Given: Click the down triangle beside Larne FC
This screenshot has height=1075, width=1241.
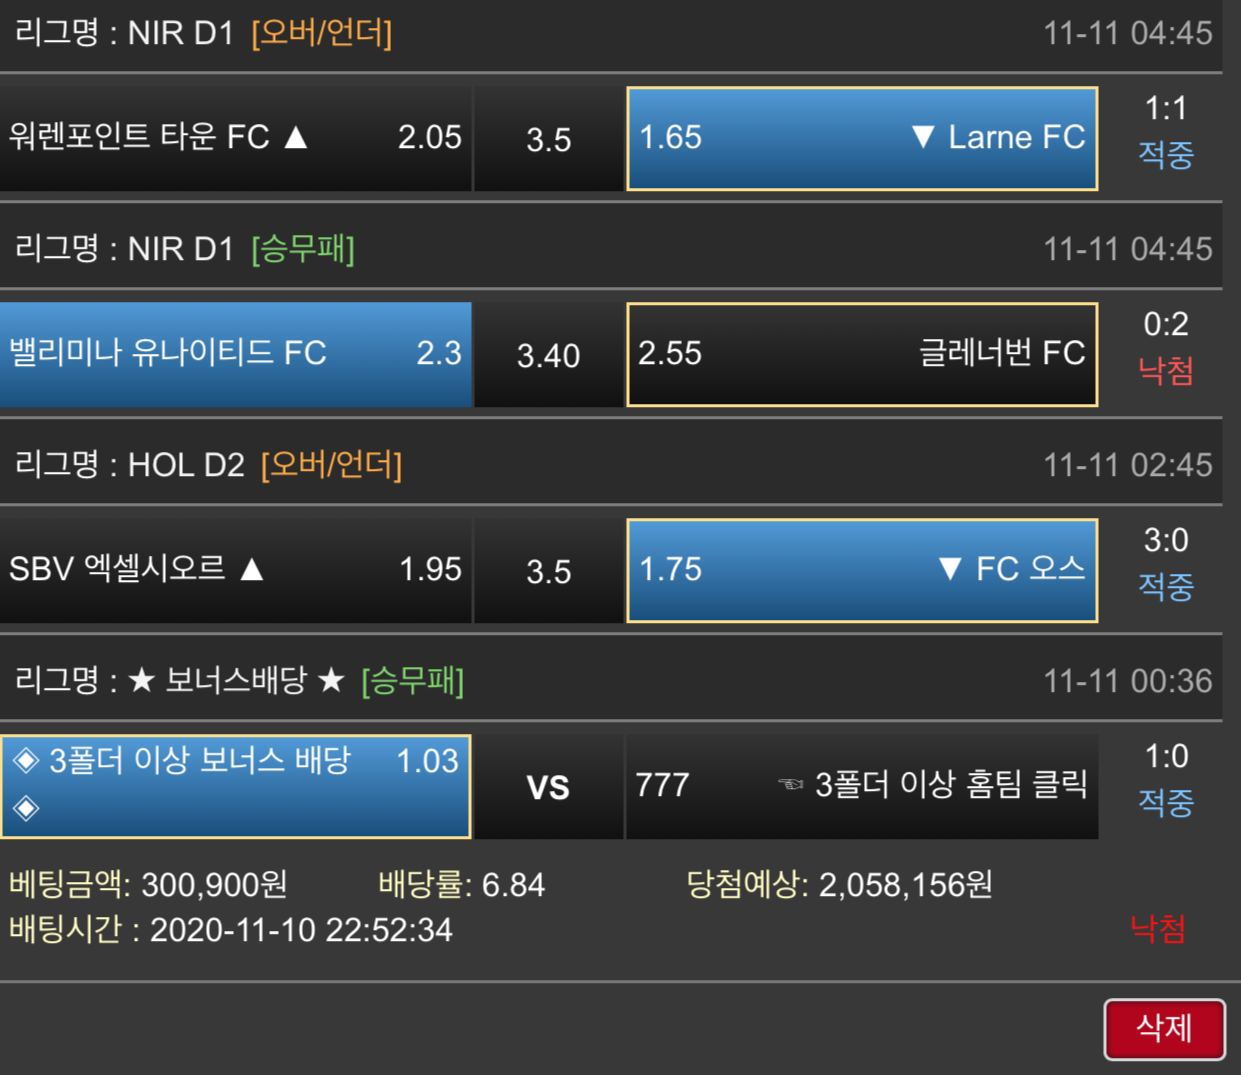Looking at the screenshot, I should point(923,137).
